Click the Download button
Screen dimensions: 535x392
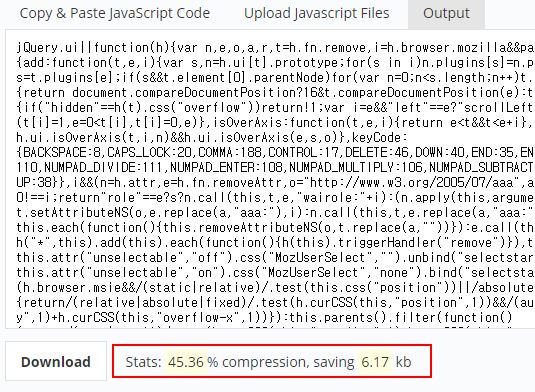(x=56, y=362)
